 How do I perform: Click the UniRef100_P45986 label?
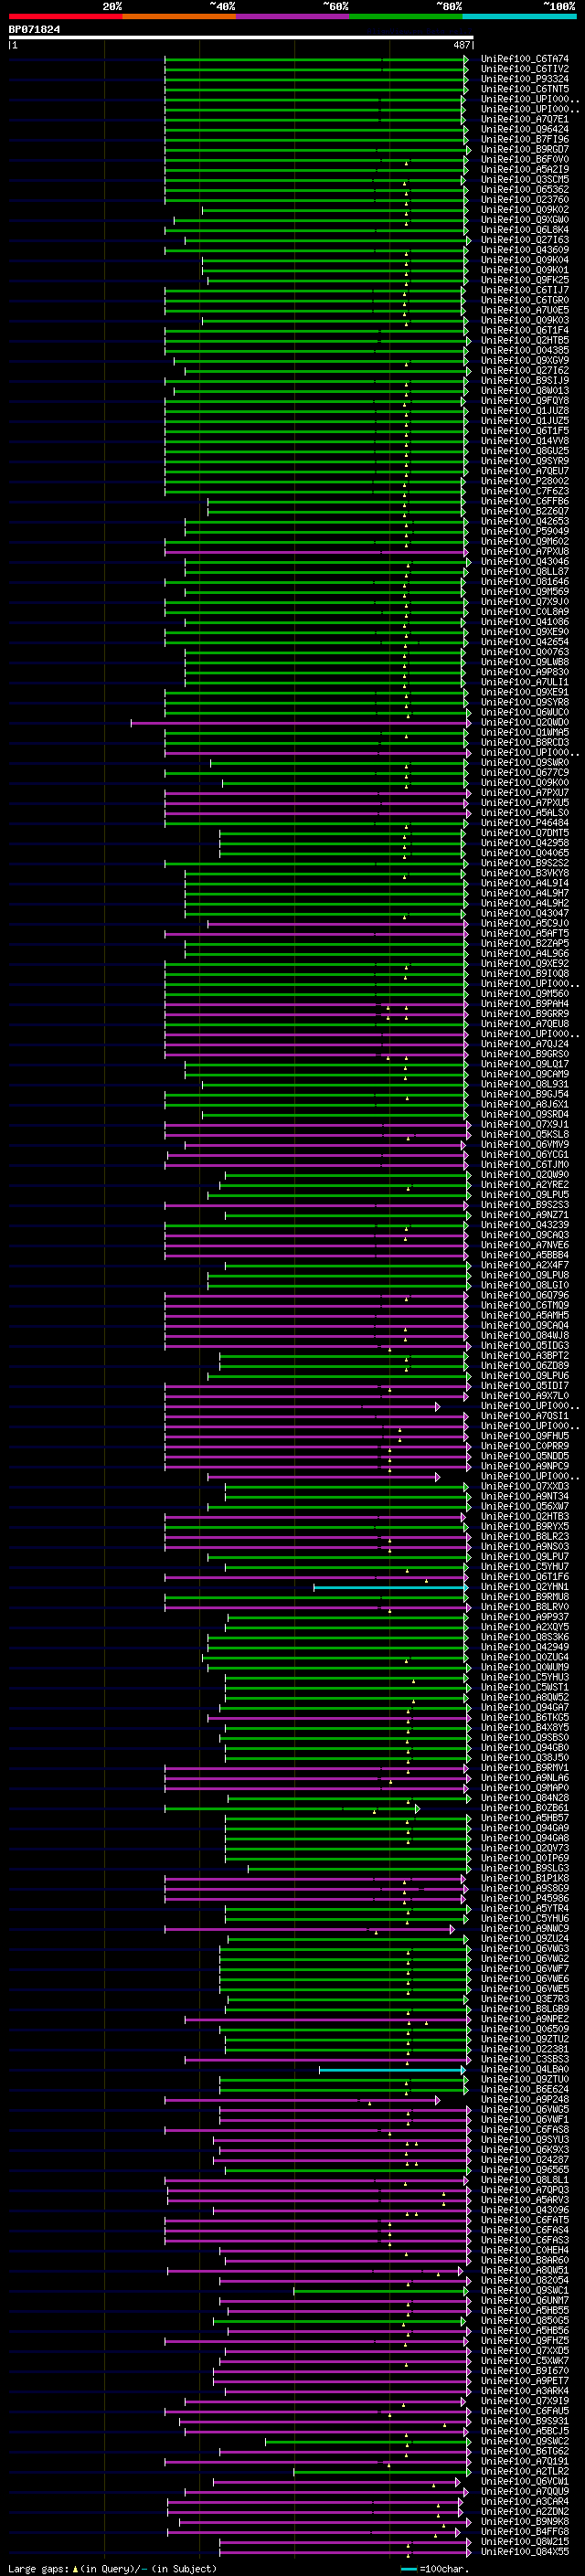[525, 1898]
